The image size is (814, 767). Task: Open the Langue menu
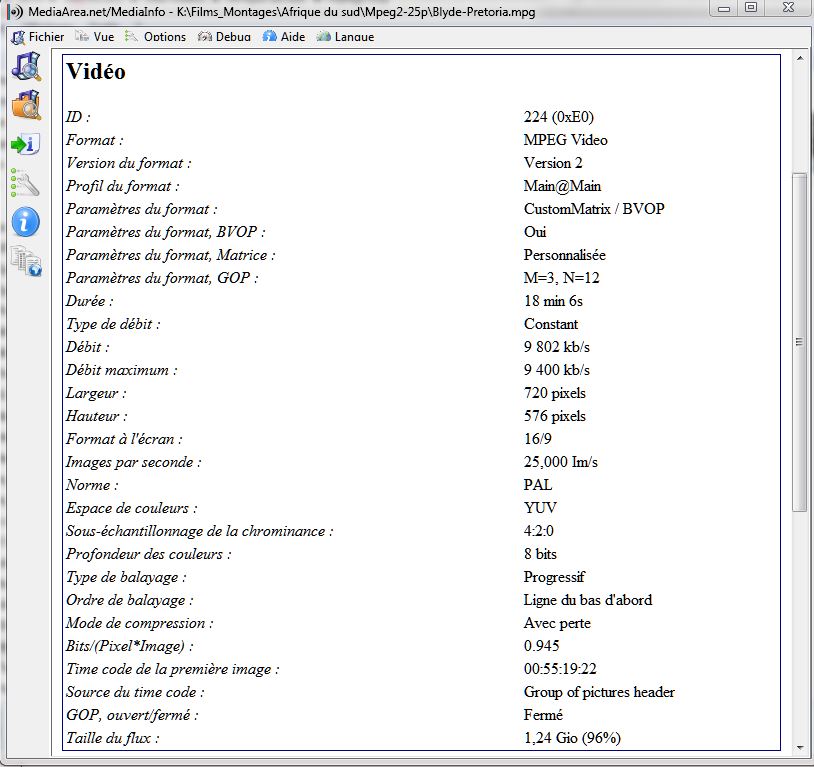click(x=345, y=37)
